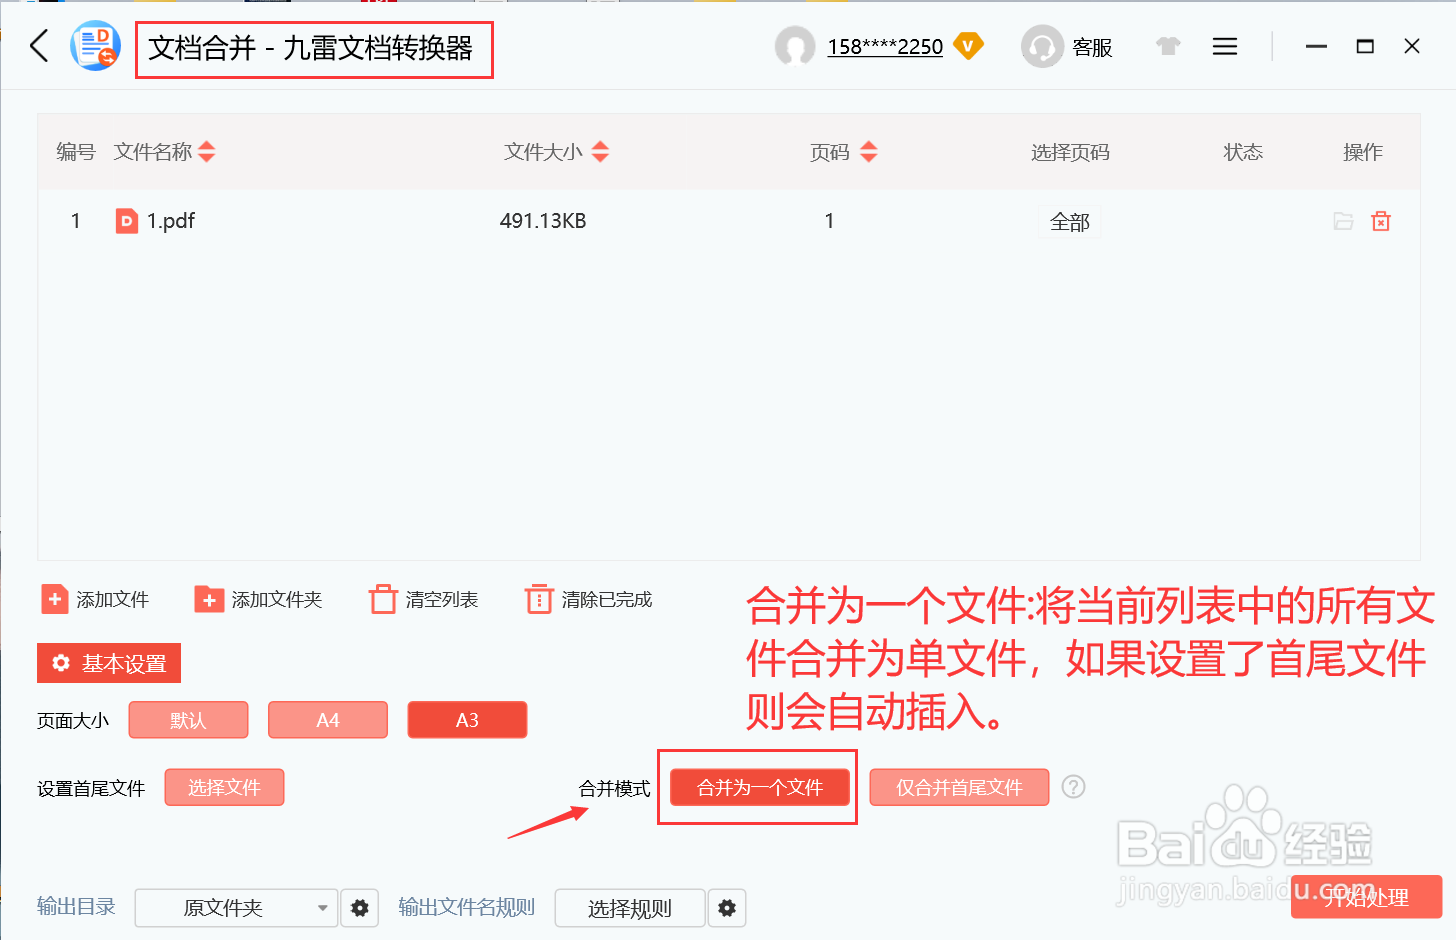
Task: Set page size to A4
Action: [328, 720]
